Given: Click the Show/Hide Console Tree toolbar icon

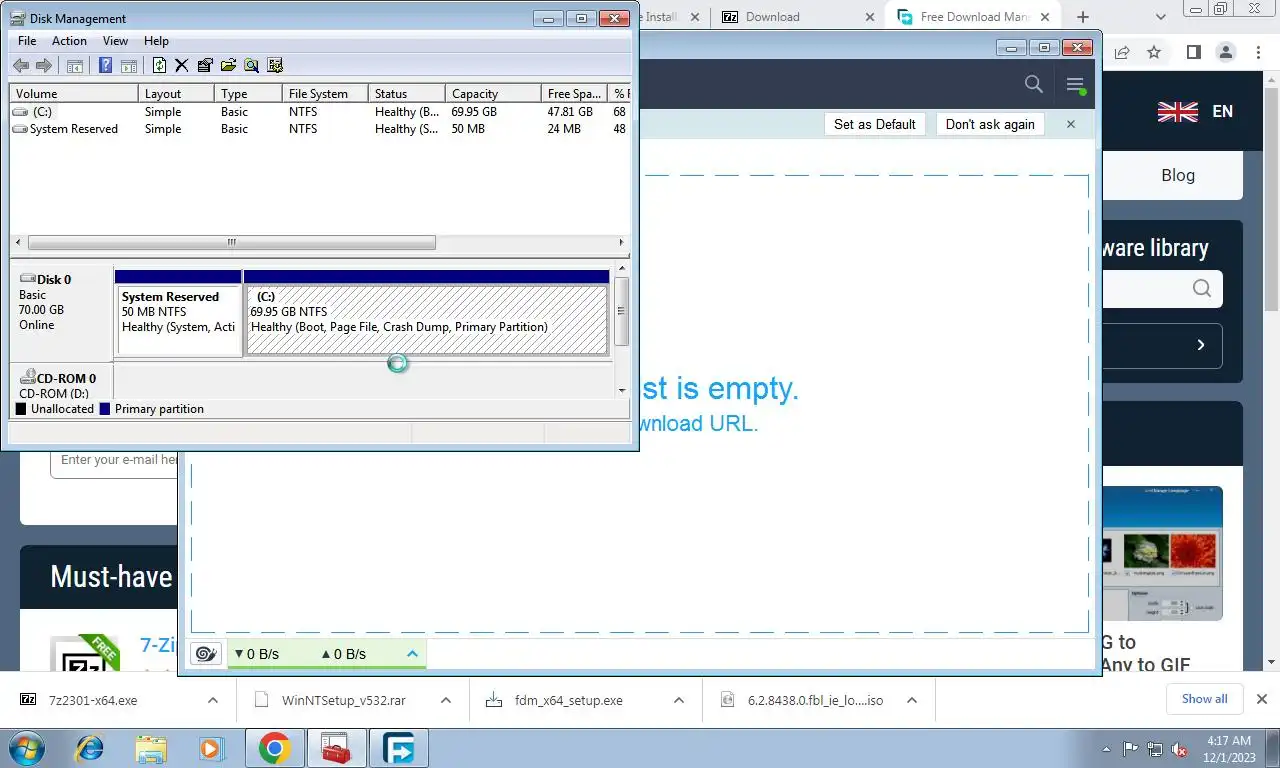Looking at the screenshot, I should click(75, 66).
